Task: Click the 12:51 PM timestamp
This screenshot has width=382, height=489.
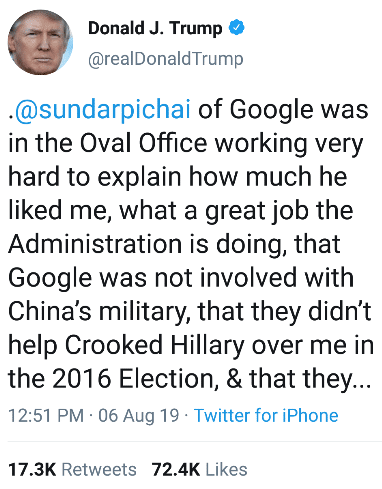Action: coord(46,415)
